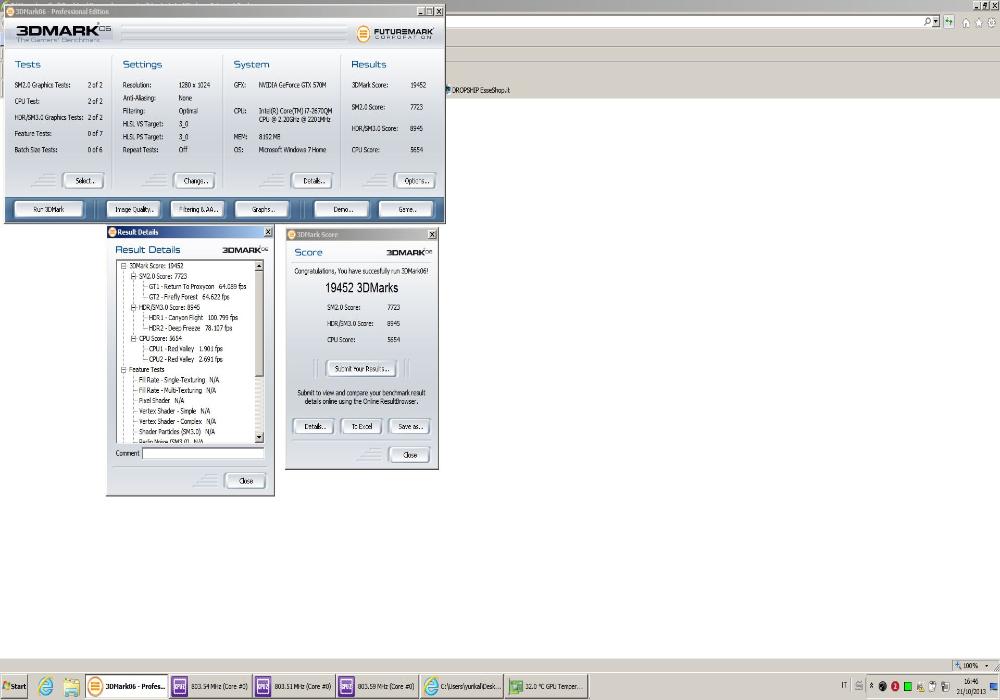
Task: Select Vertex Shader - Simple row
Action: [174, 411]
